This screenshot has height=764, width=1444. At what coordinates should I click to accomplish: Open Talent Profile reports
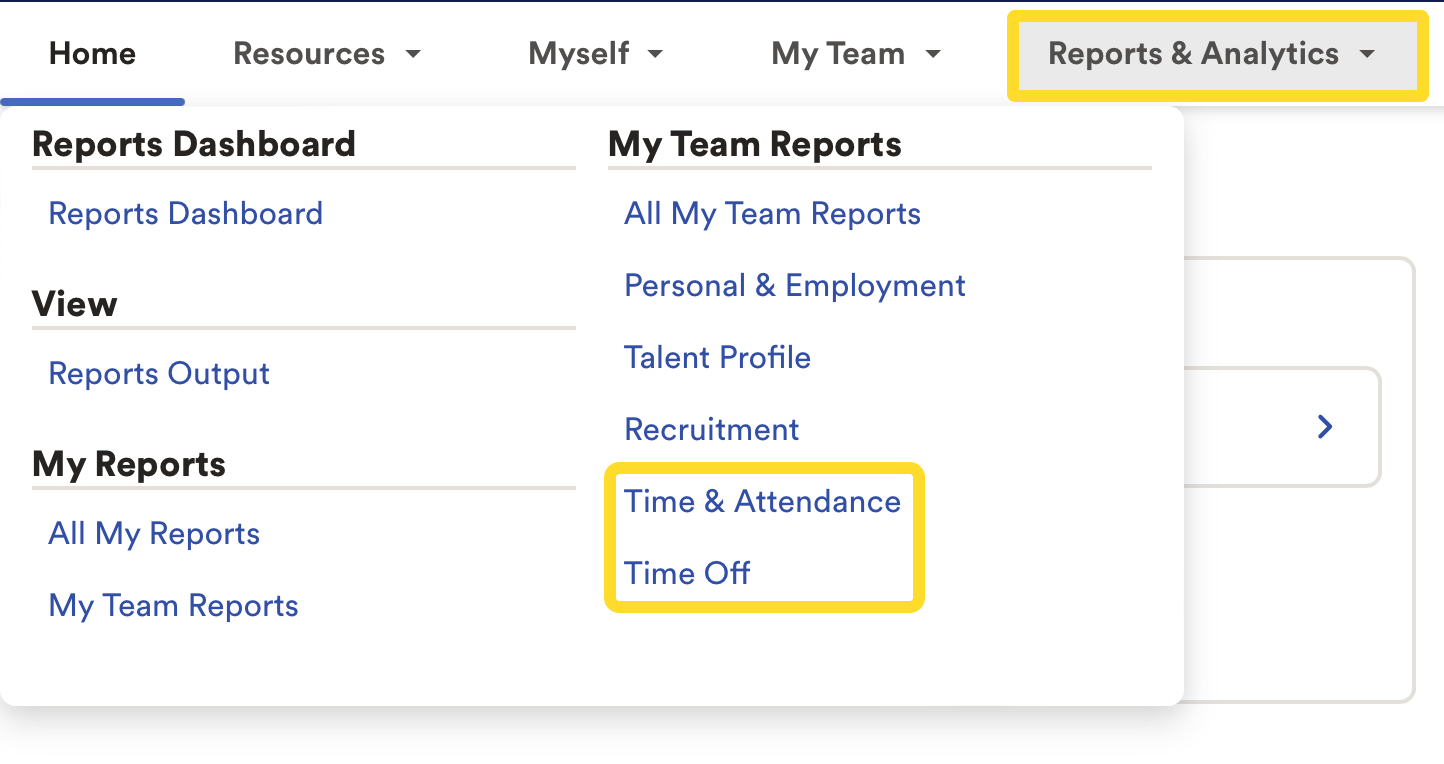point(717,358)
